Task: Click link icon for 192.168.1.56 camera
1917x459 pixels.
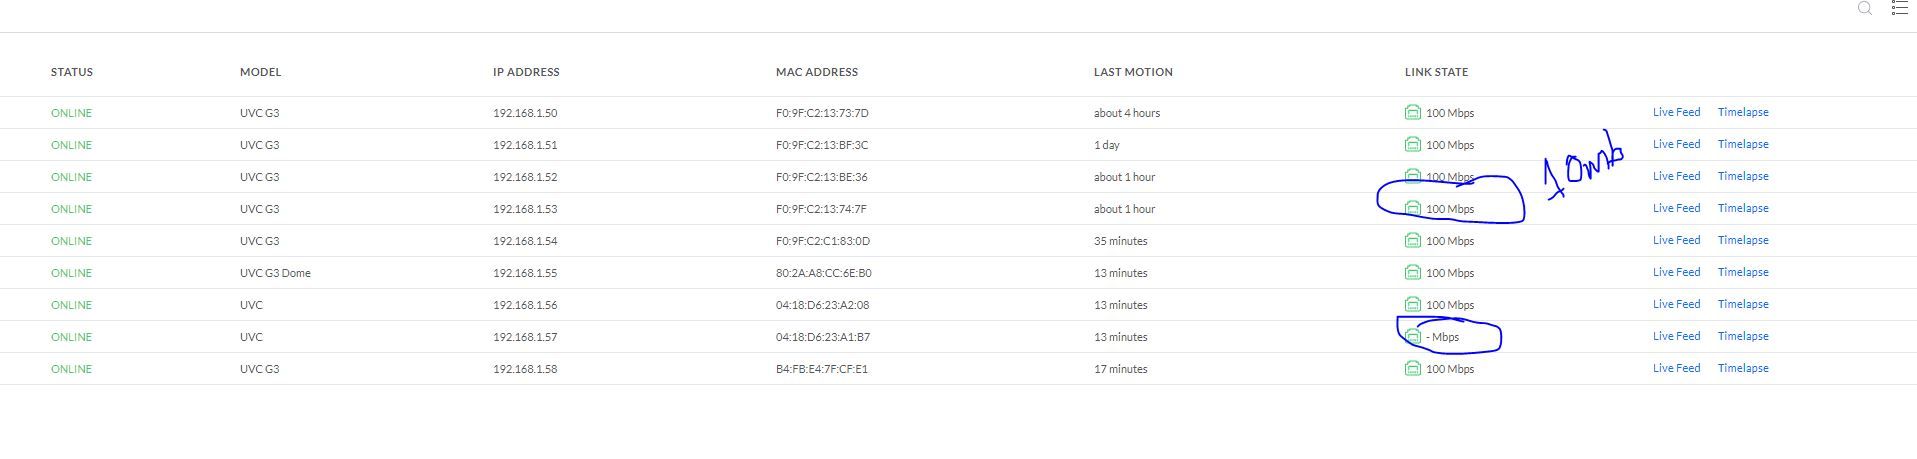Action: pyautogui.click(x=1412, y=305)
